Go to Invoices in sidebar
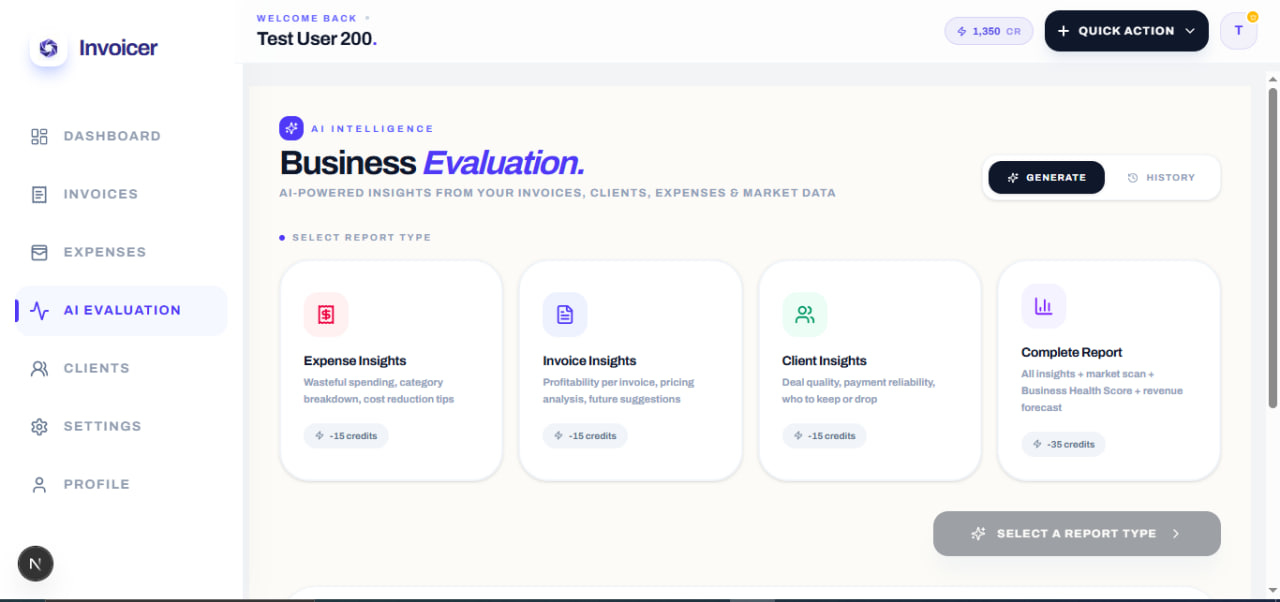 pos(121,194)
